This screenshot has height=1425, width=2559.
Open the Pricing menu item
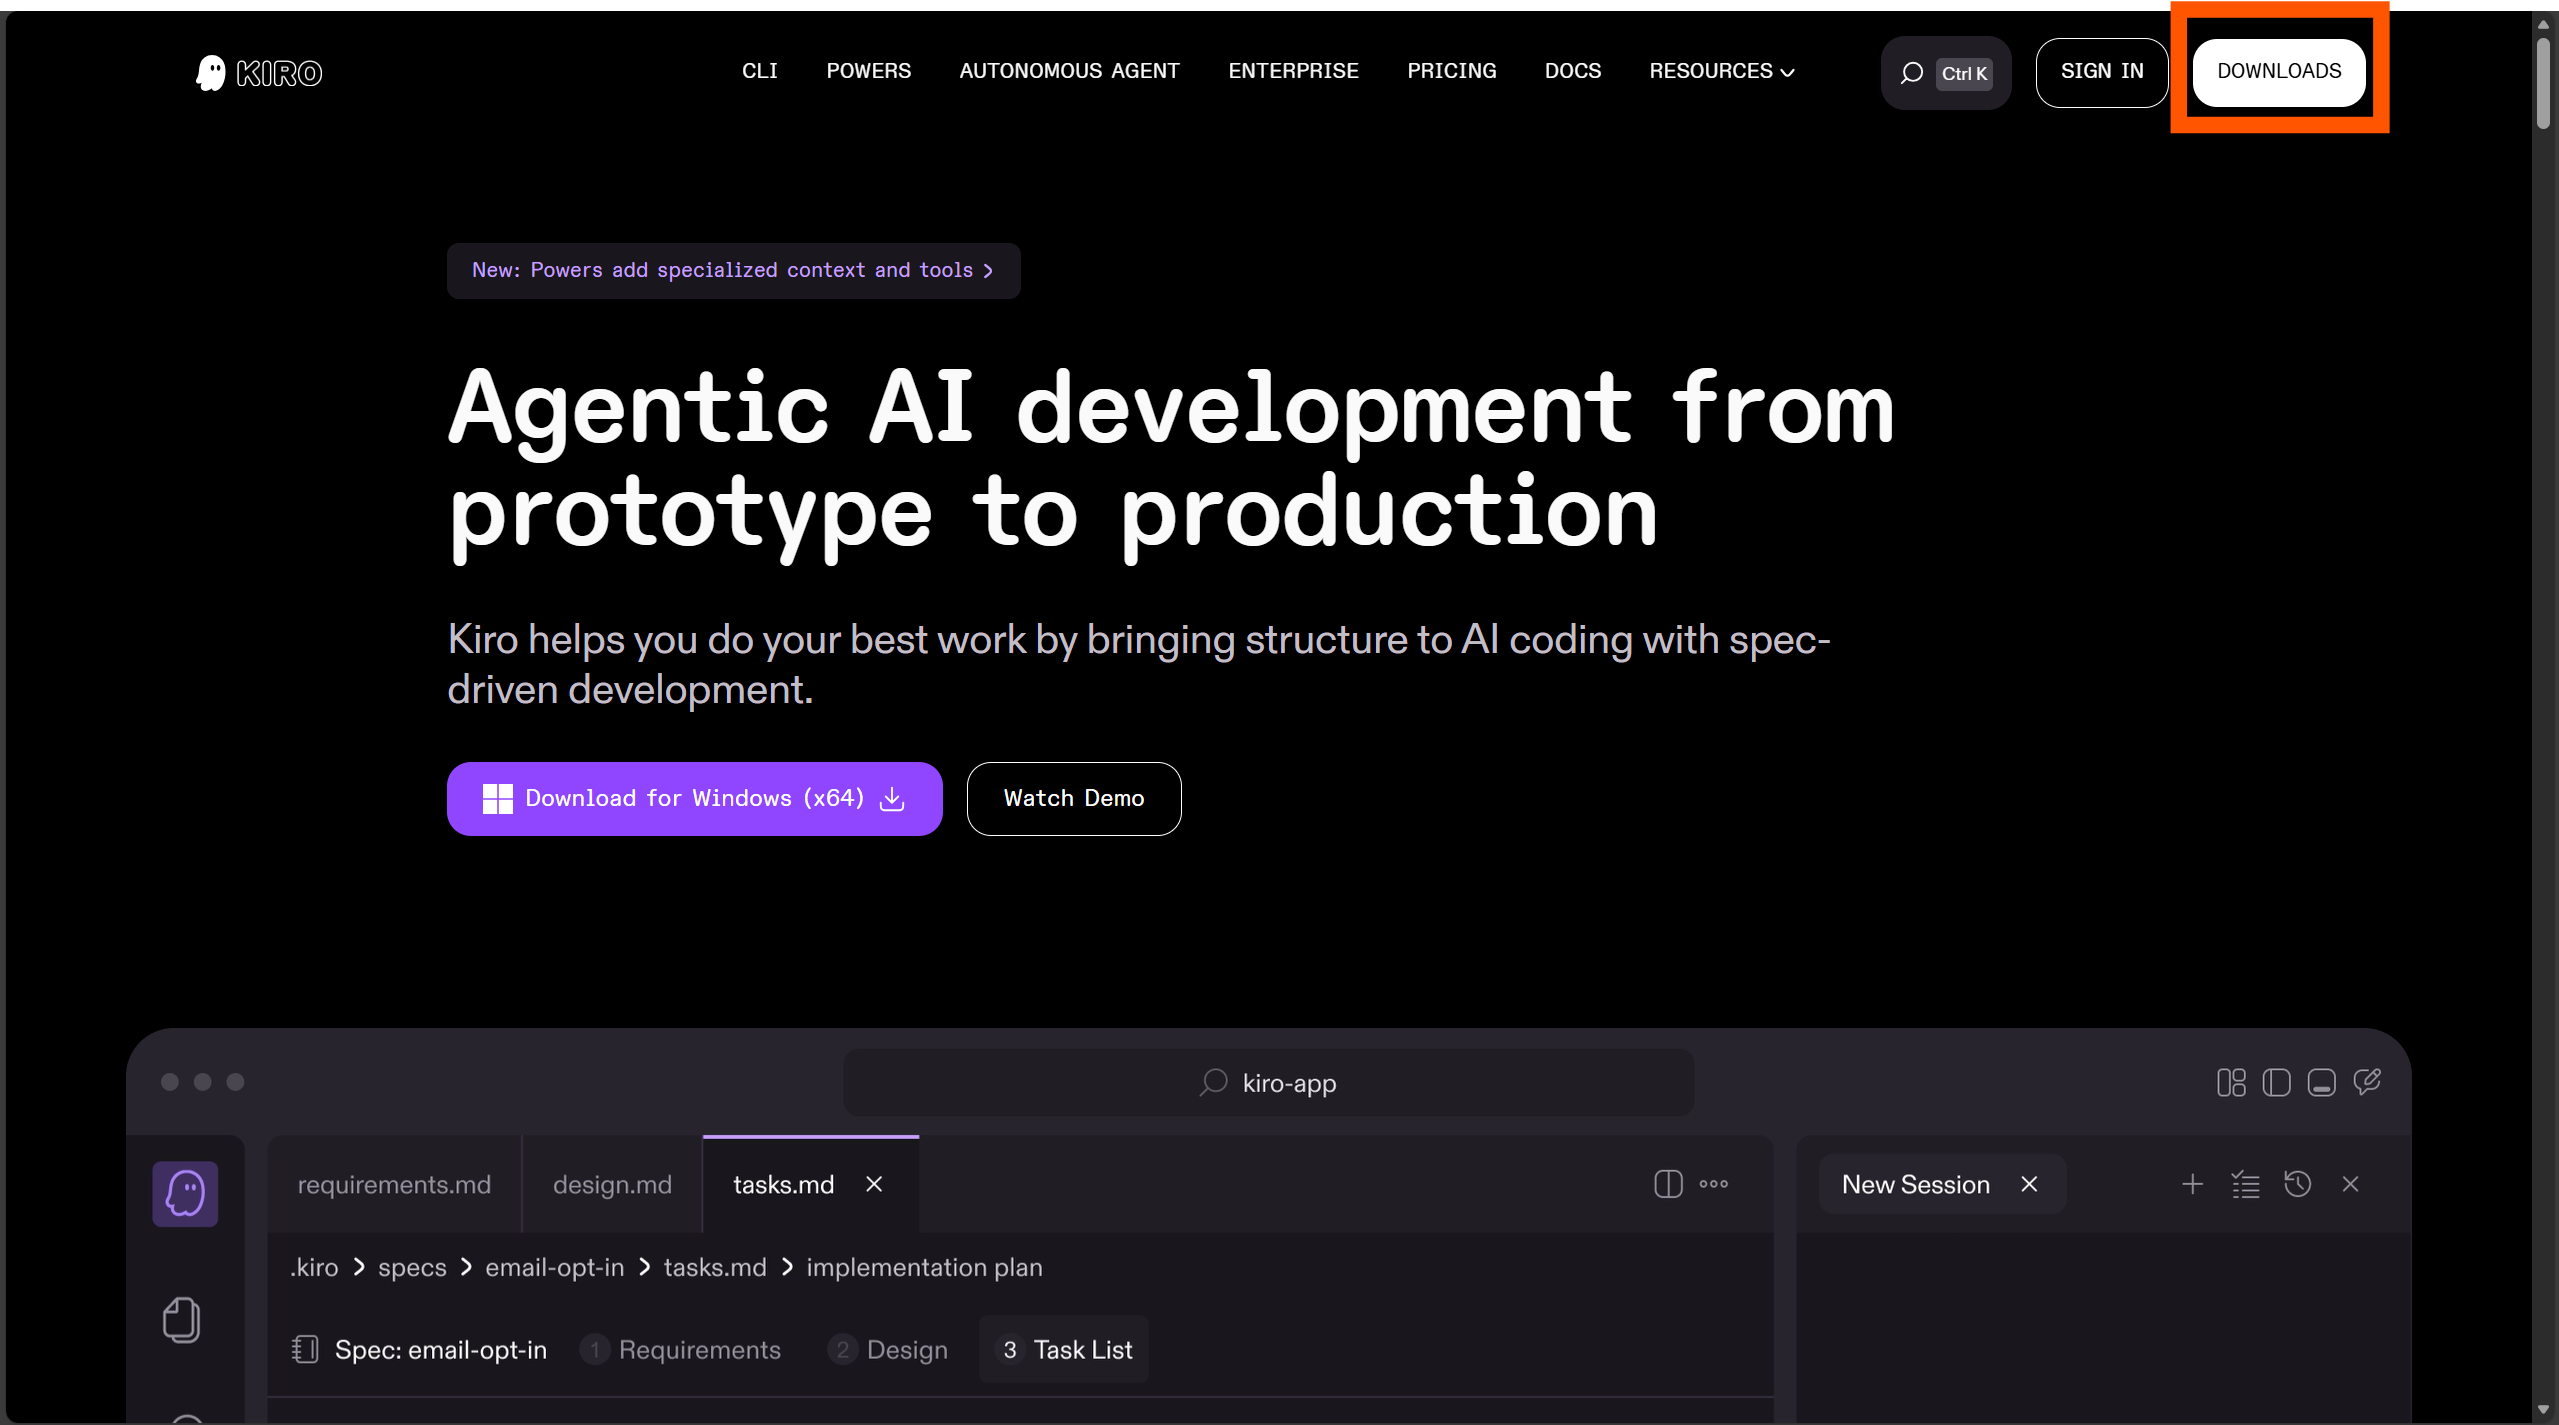pos(1451,71)
